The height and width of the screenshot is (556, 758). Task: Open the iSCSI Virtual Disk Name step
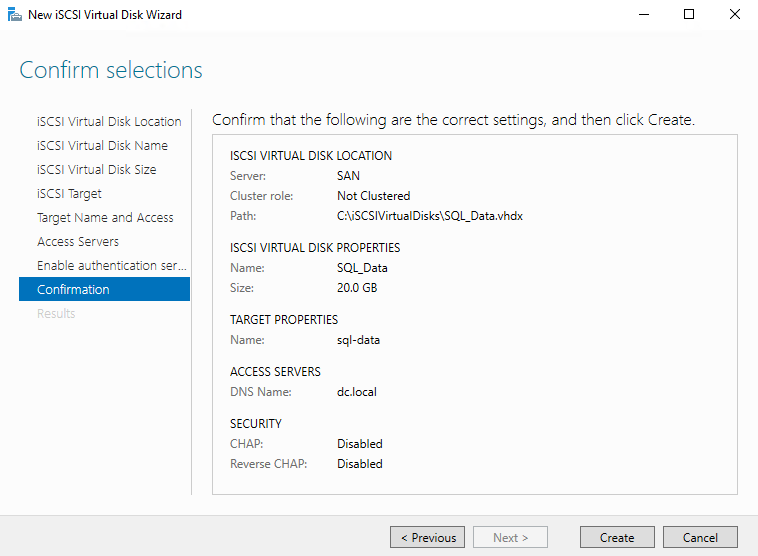click(102, 145)
